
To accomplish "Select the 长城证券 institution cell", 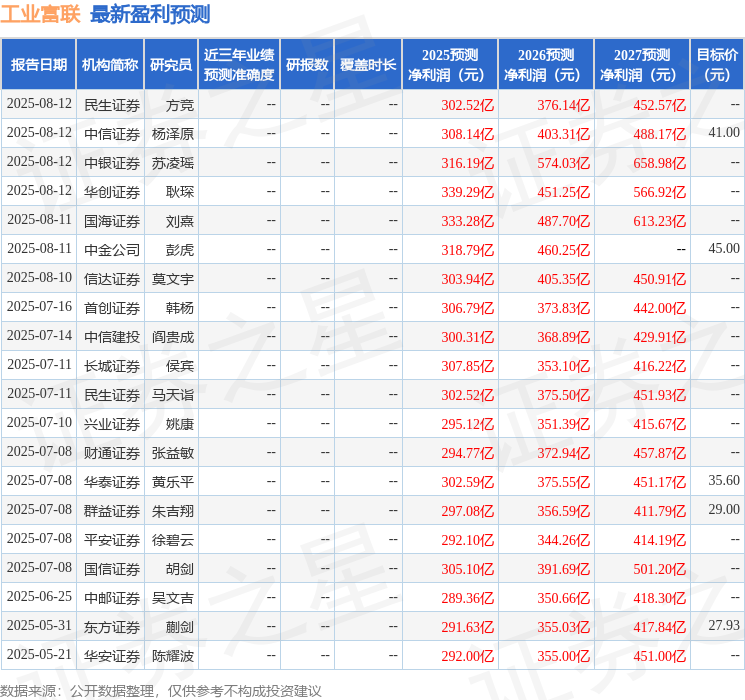I will pos(112,366).
